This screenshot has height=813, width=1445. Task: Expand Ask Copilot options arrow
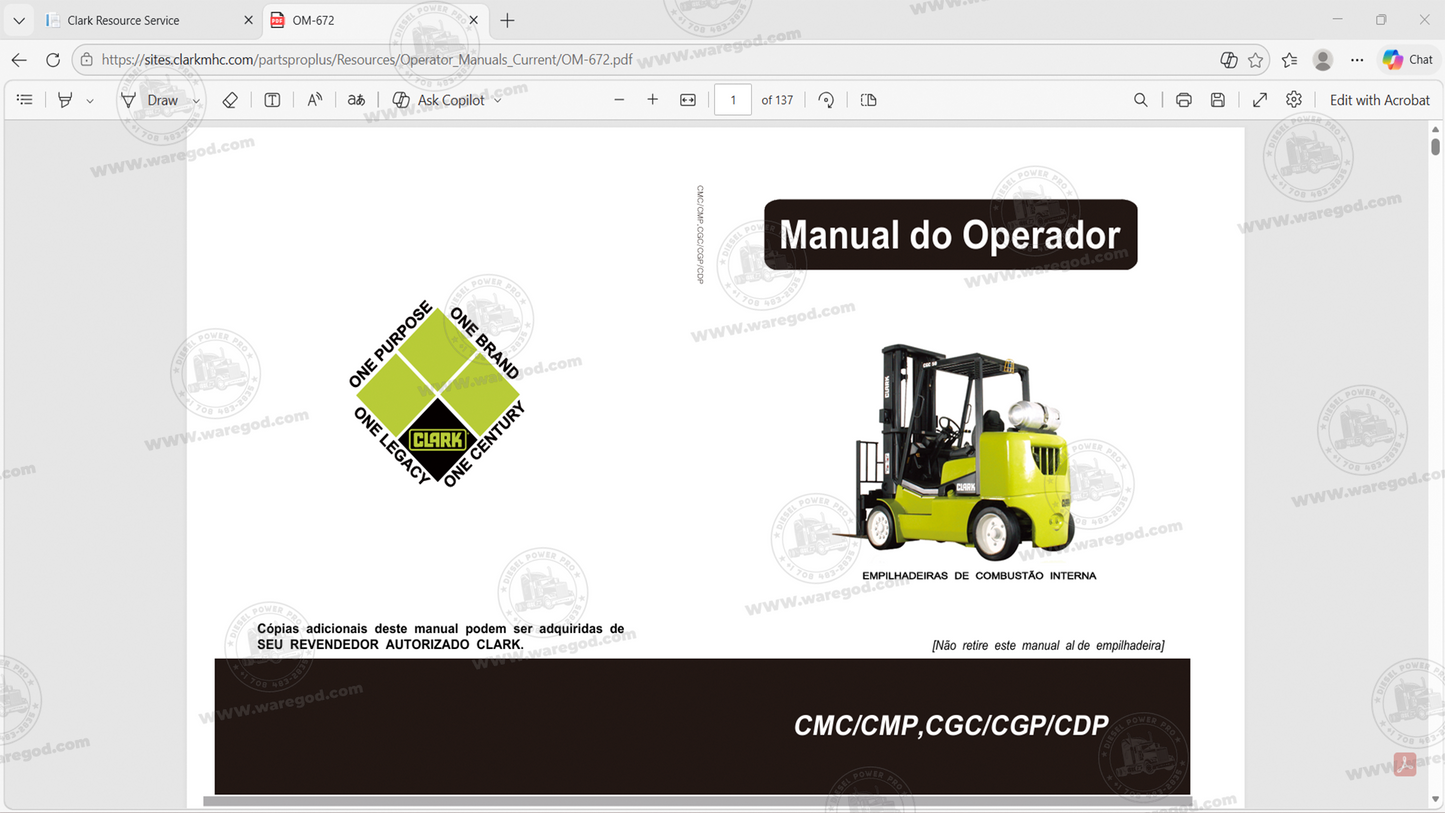[498, 101]
